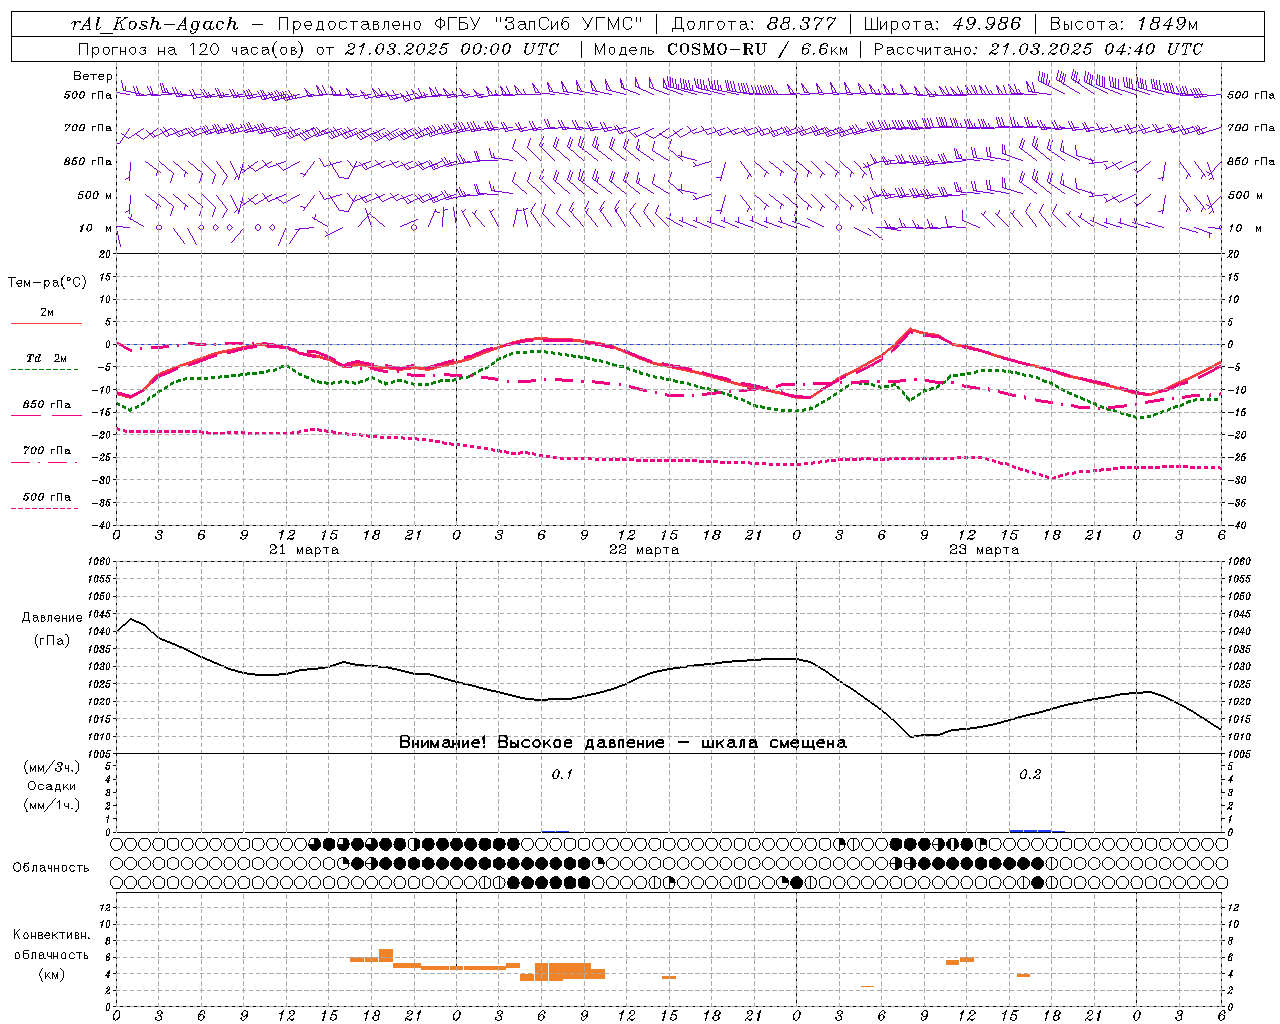Select the forecast start 21.03.2025 00:00 UTC text
The height and width of the screenshot is (1024, 1280).
(x=452, y=49)
